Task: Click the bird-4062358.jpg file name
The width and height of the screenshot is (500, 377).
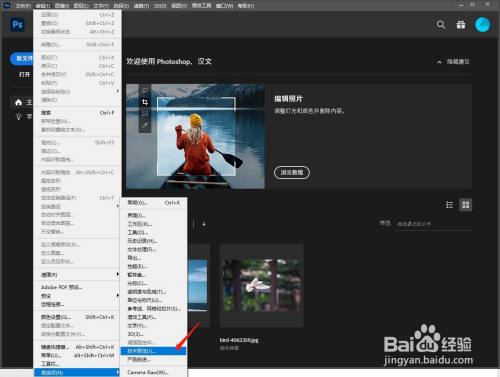Action: (x=239, y=340)
